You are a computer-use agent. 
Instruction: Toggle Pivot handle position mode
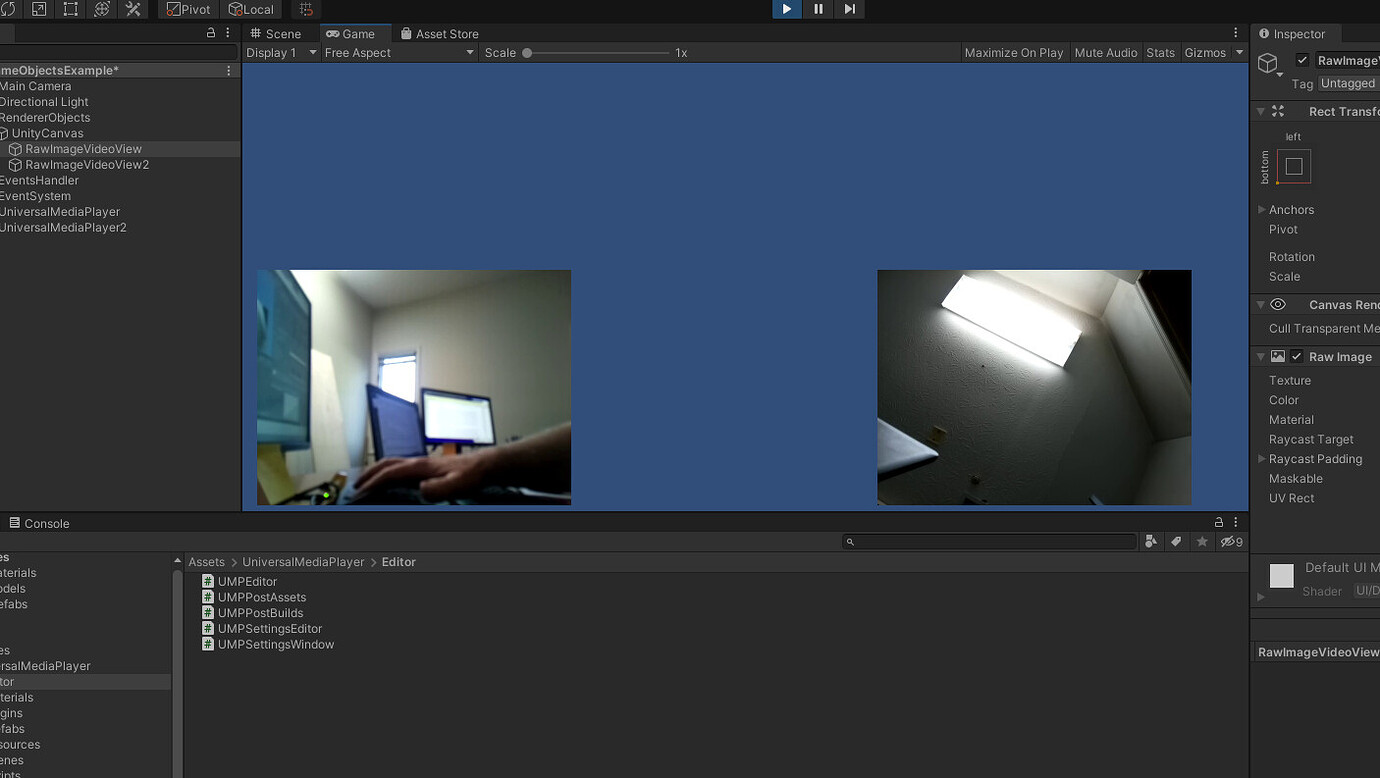pyautogui.click(x=186, y=9)
